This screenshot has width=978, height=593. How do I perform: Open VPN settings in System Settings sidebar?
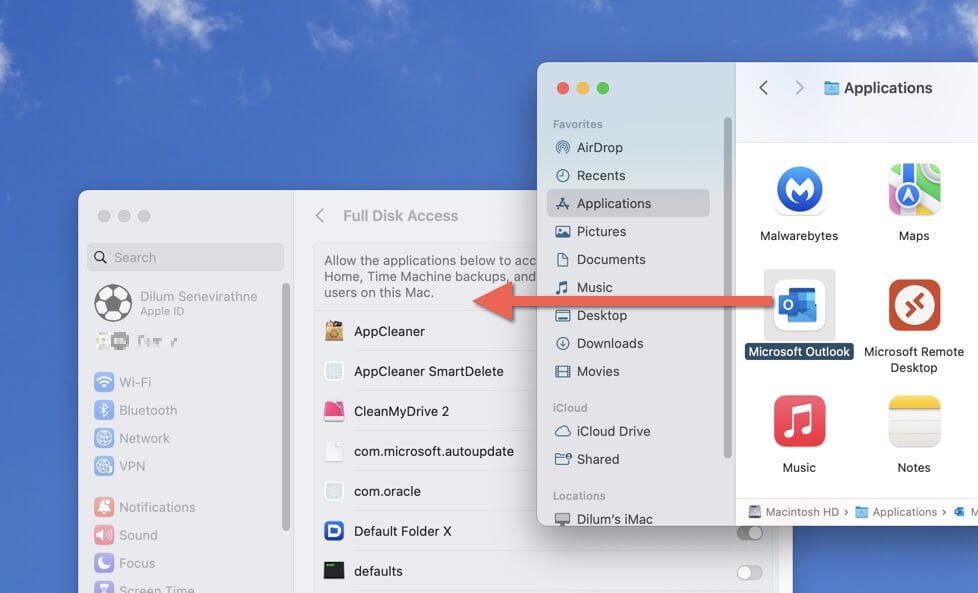[x=120, y=466]
